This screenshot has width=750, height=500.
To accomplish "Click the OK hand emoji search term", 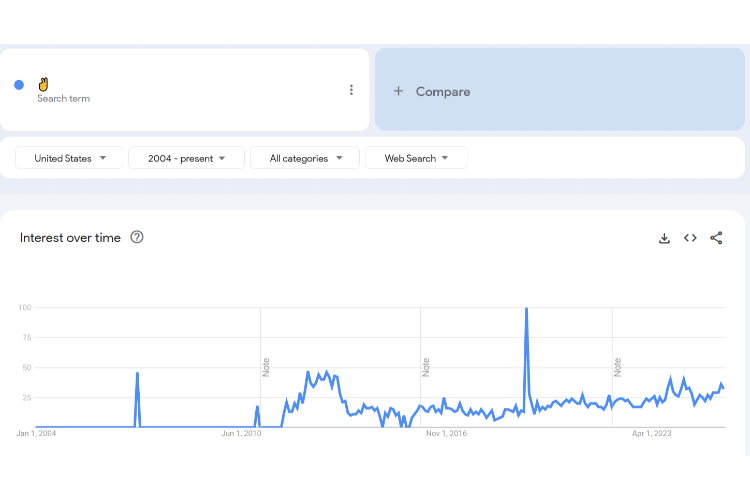I will click(43, 84).
